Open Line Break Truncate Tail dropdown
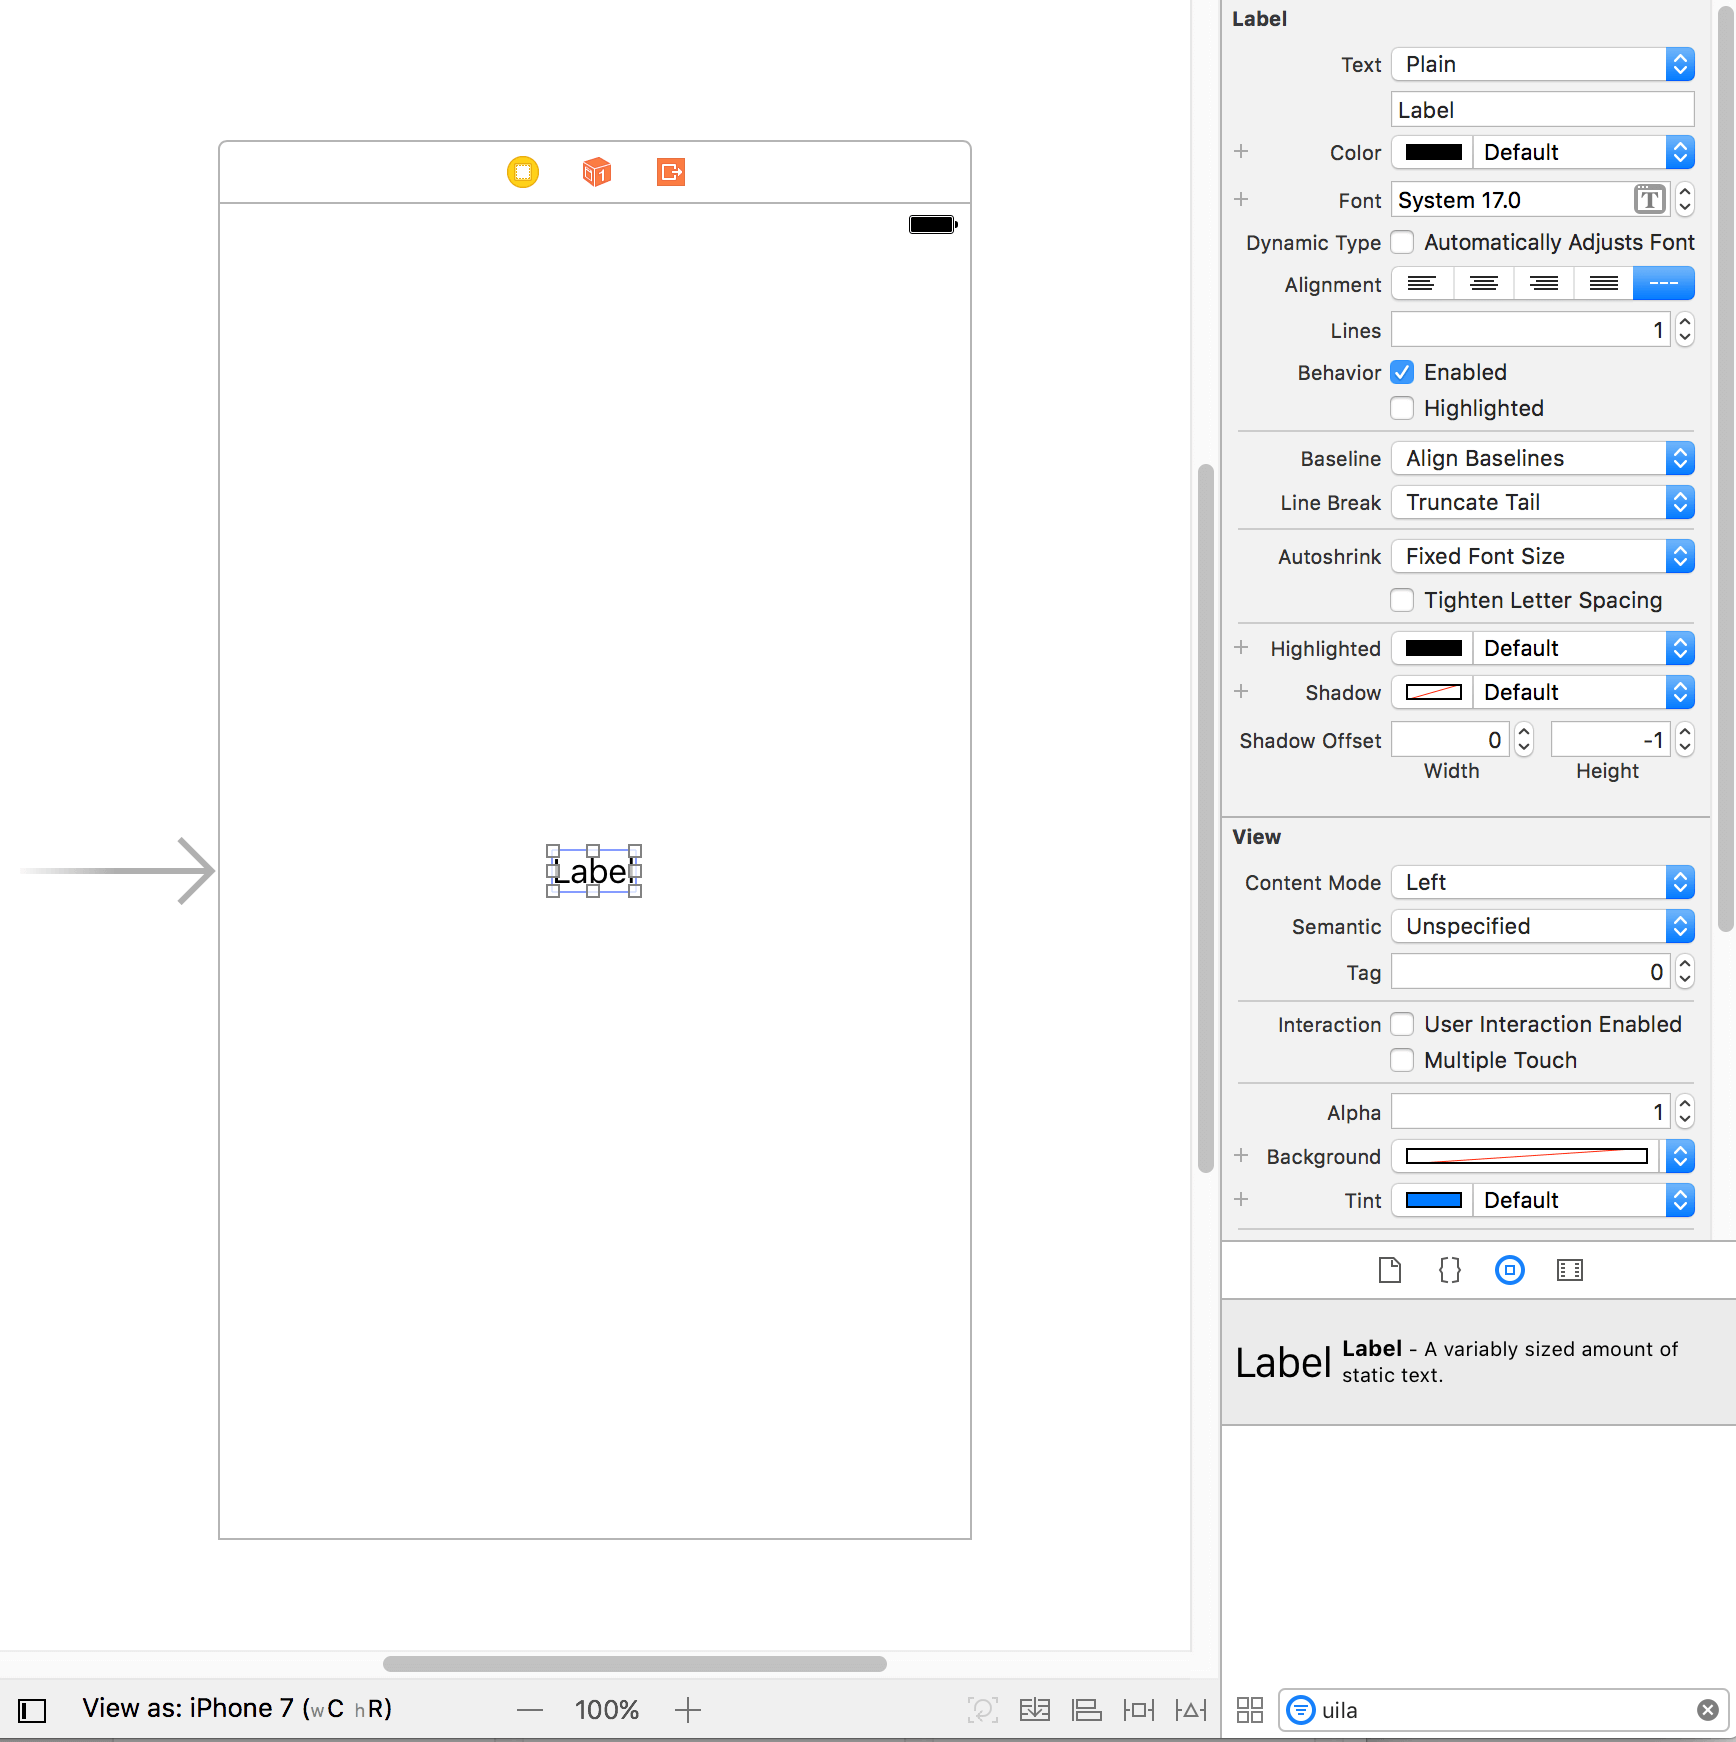This screenshot has height=1742, width=1736. pos(1543,502)
